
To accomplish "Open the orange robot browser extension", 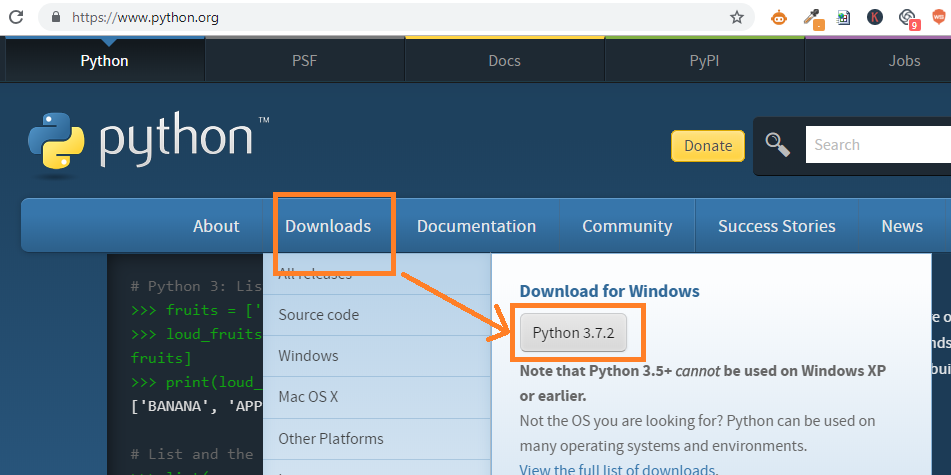I will point(779,18).
